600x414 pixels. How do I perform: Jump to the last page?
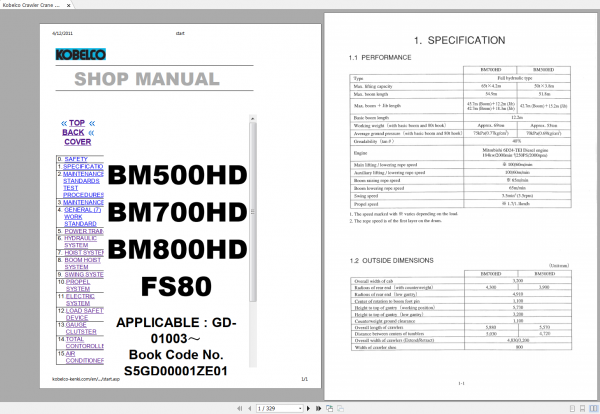[x=318, y=408]
